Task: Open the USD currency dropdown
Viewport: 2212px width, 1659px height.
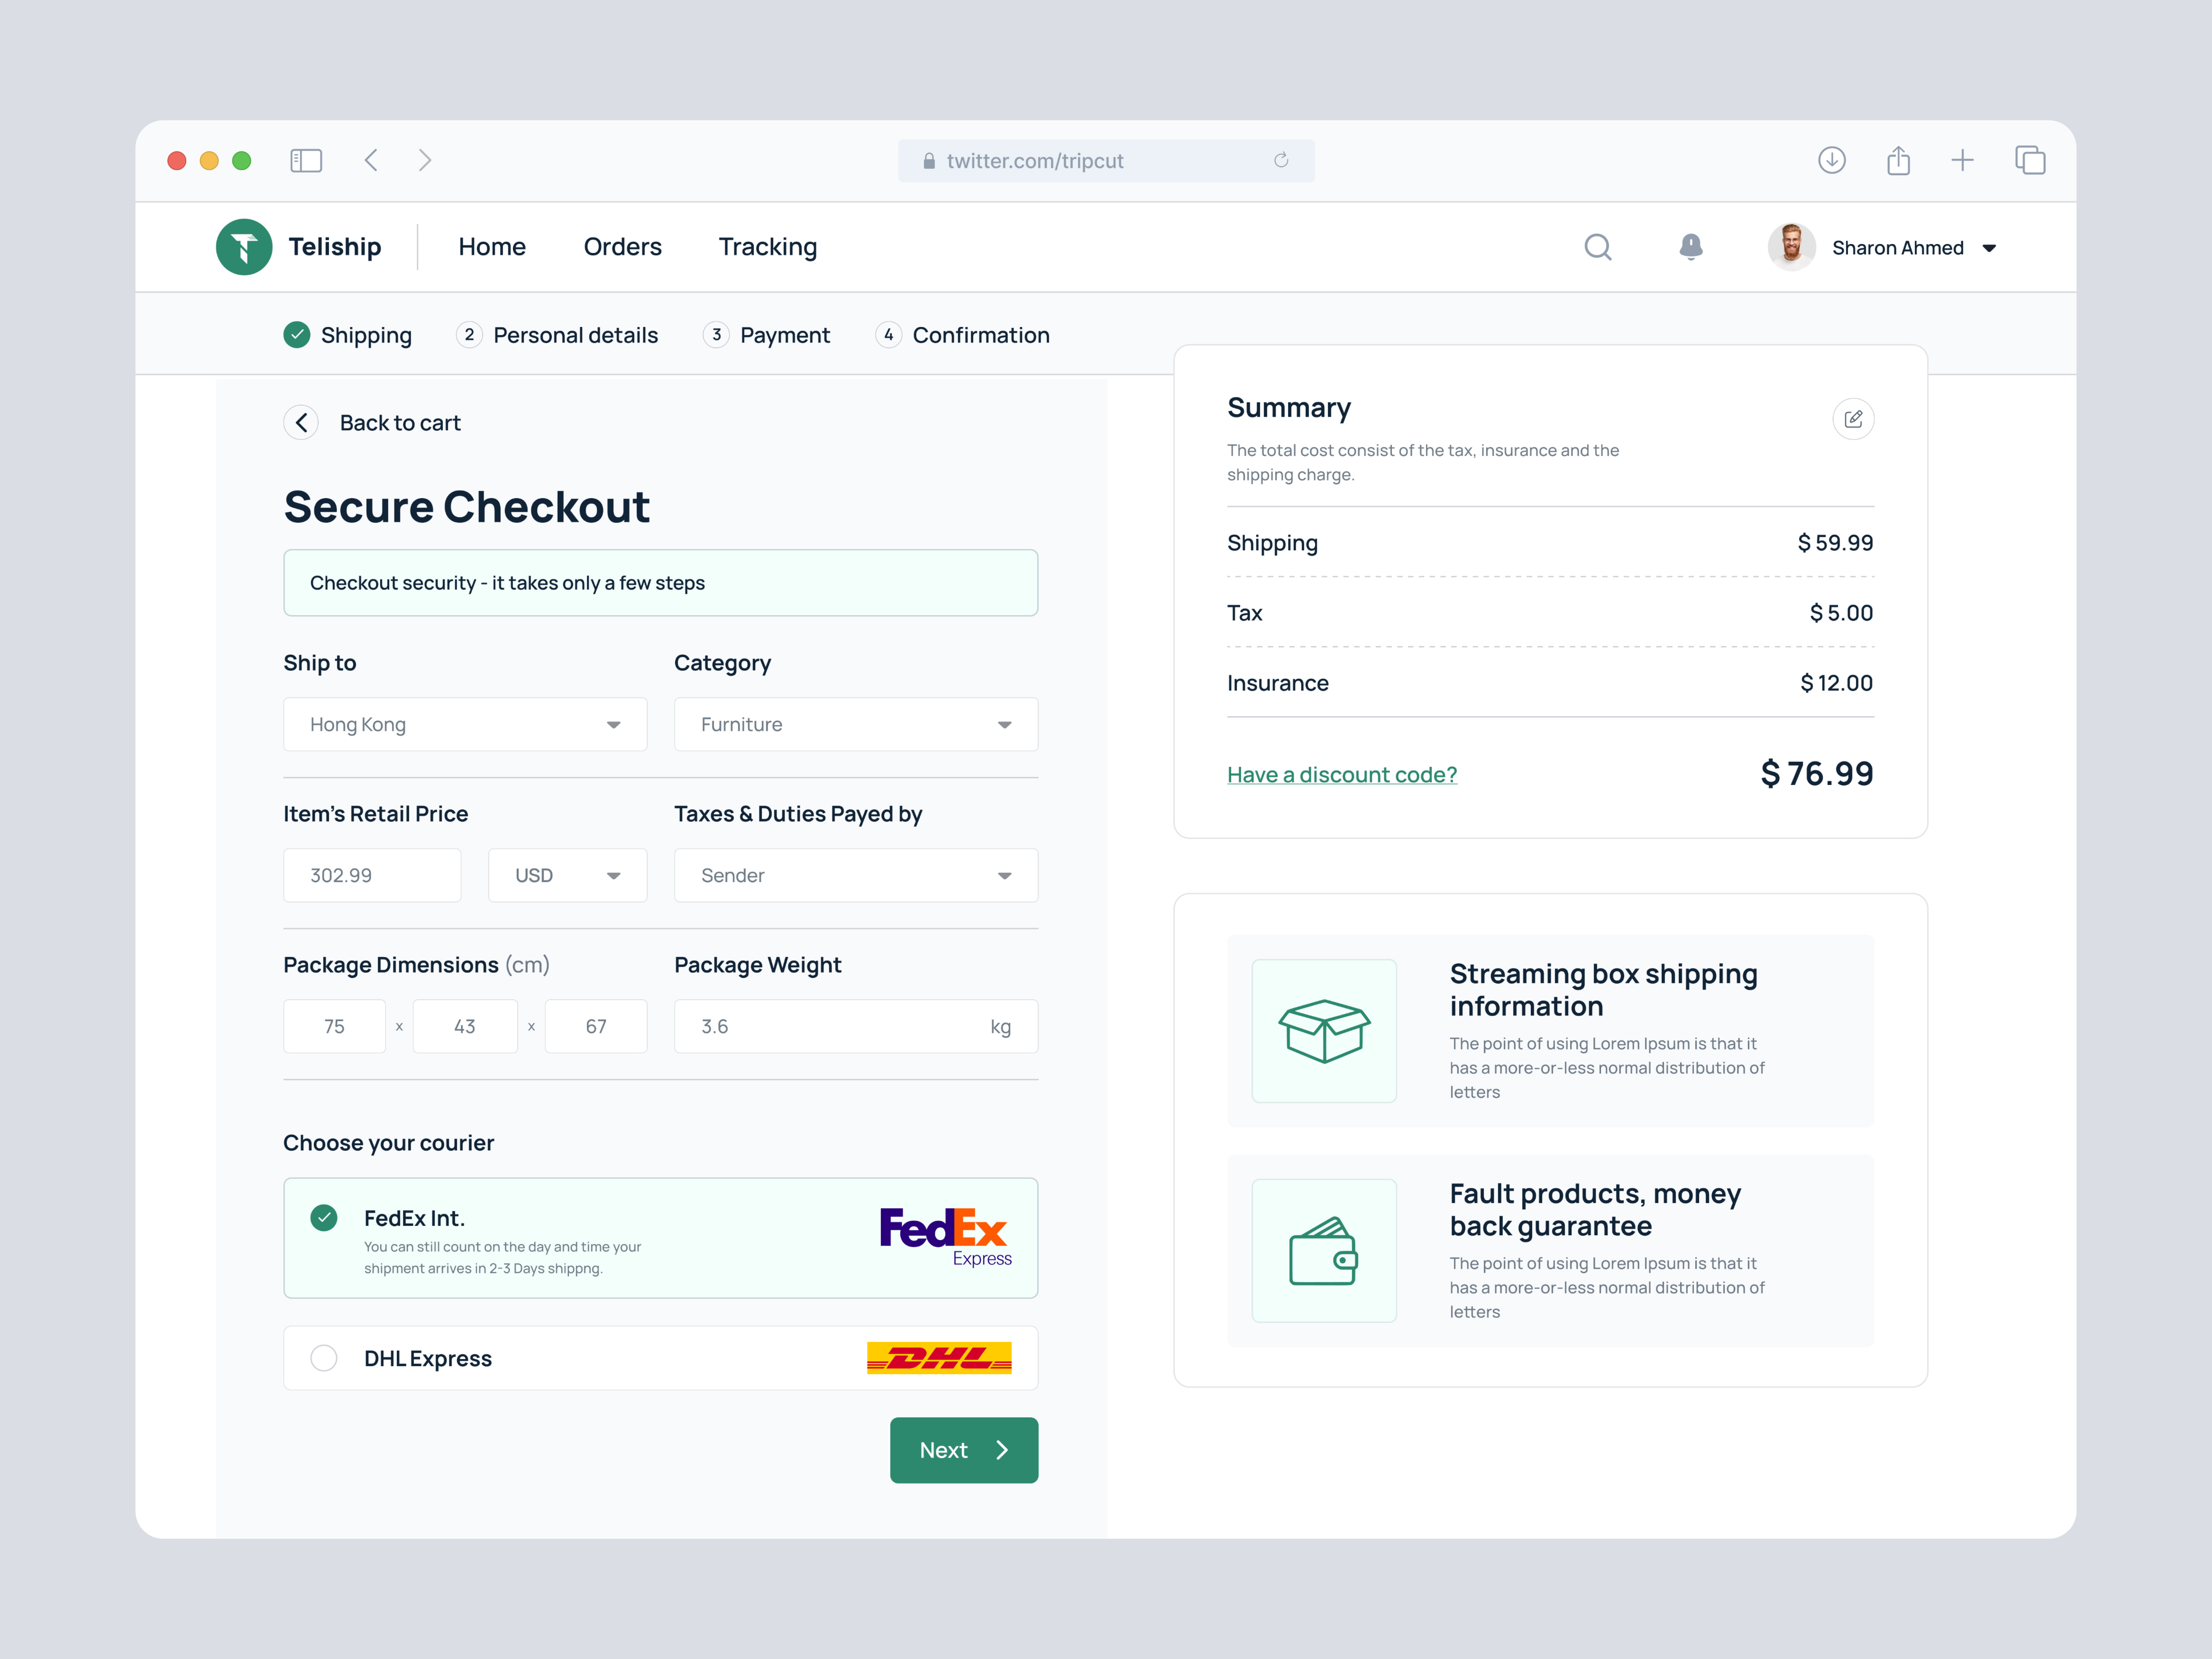Action: [x=567, y=875]
